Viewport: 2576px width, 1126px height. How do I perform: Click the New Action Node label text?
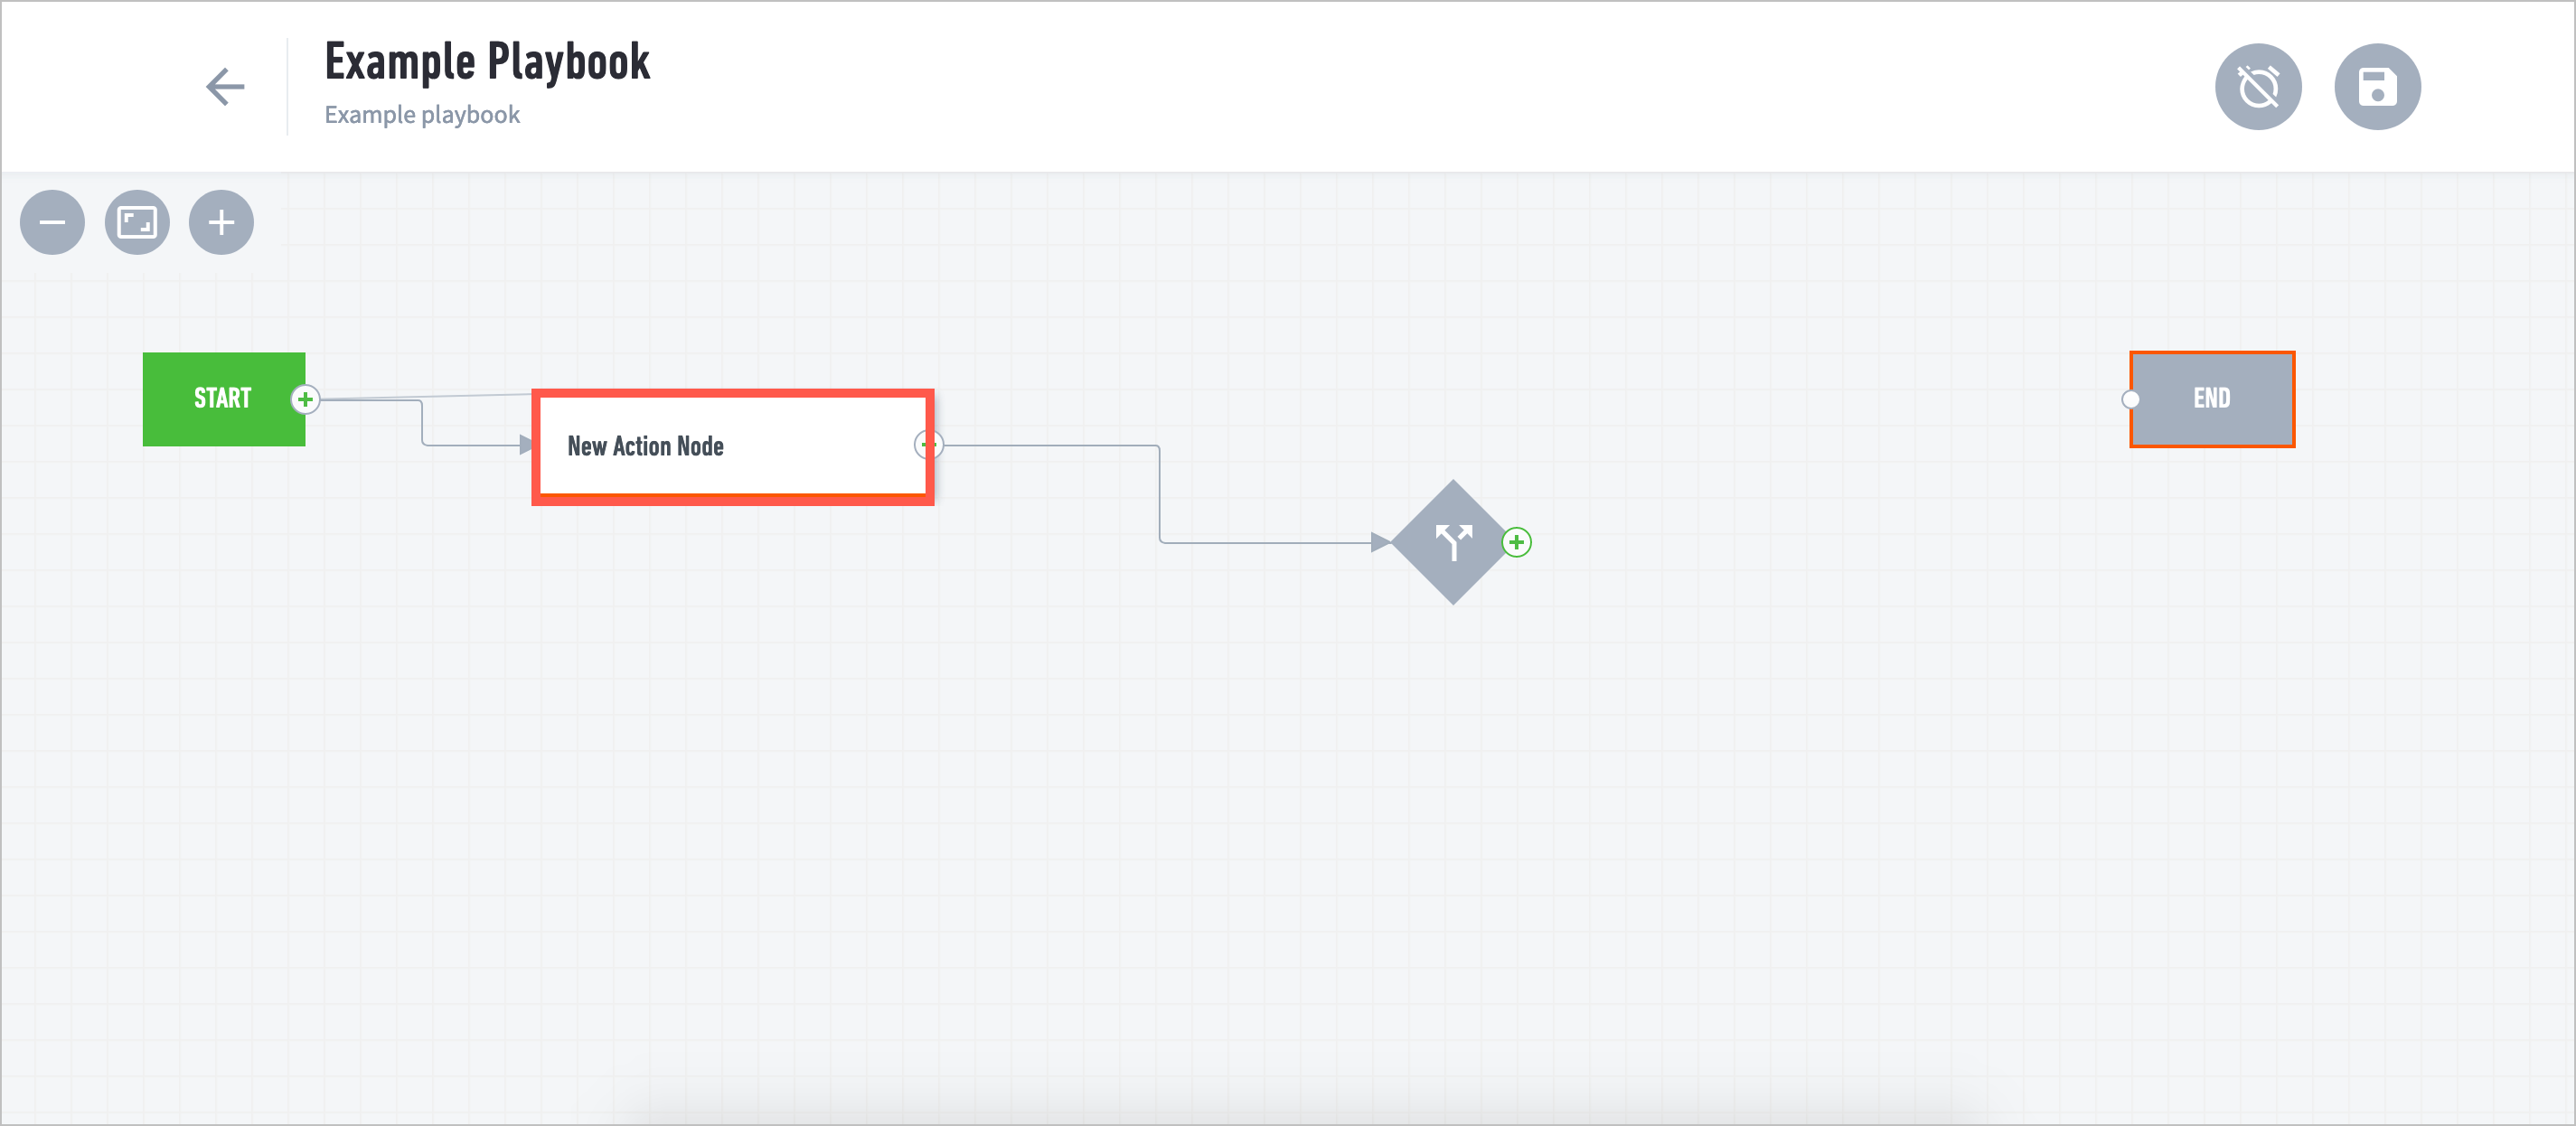(645, 446)
